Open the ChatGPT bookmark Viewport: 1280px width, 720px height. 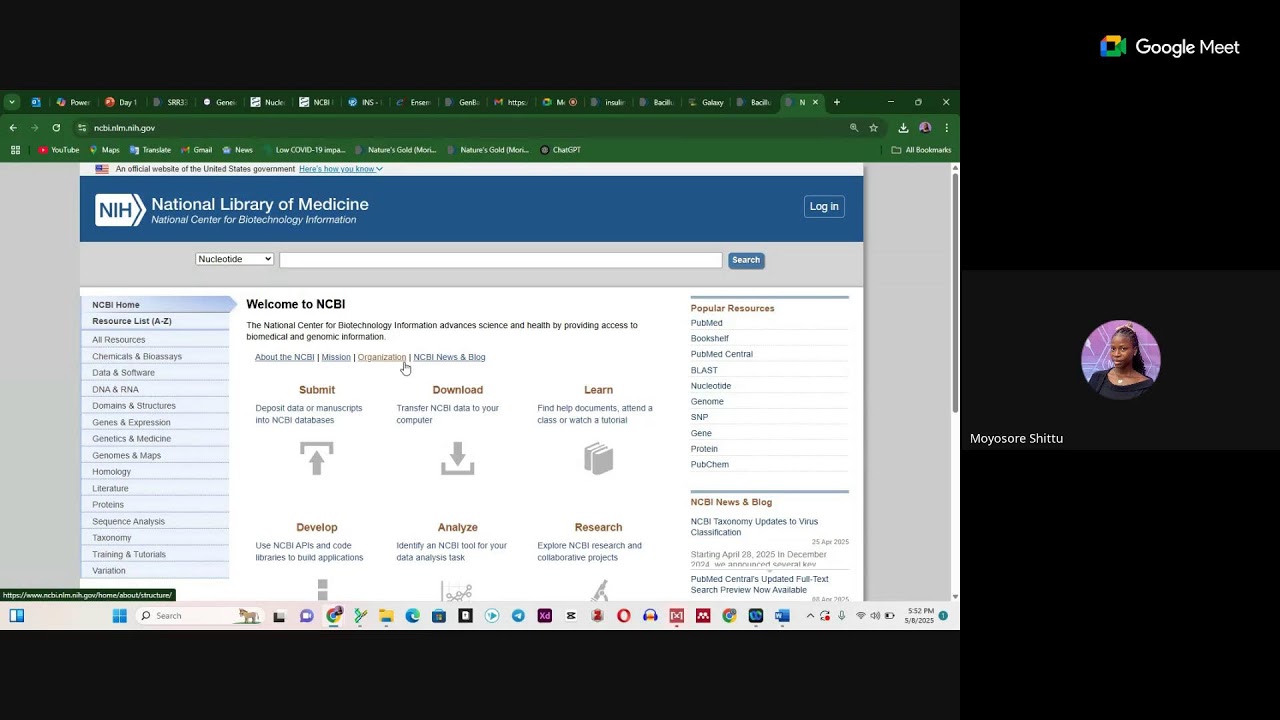[560, 150]
